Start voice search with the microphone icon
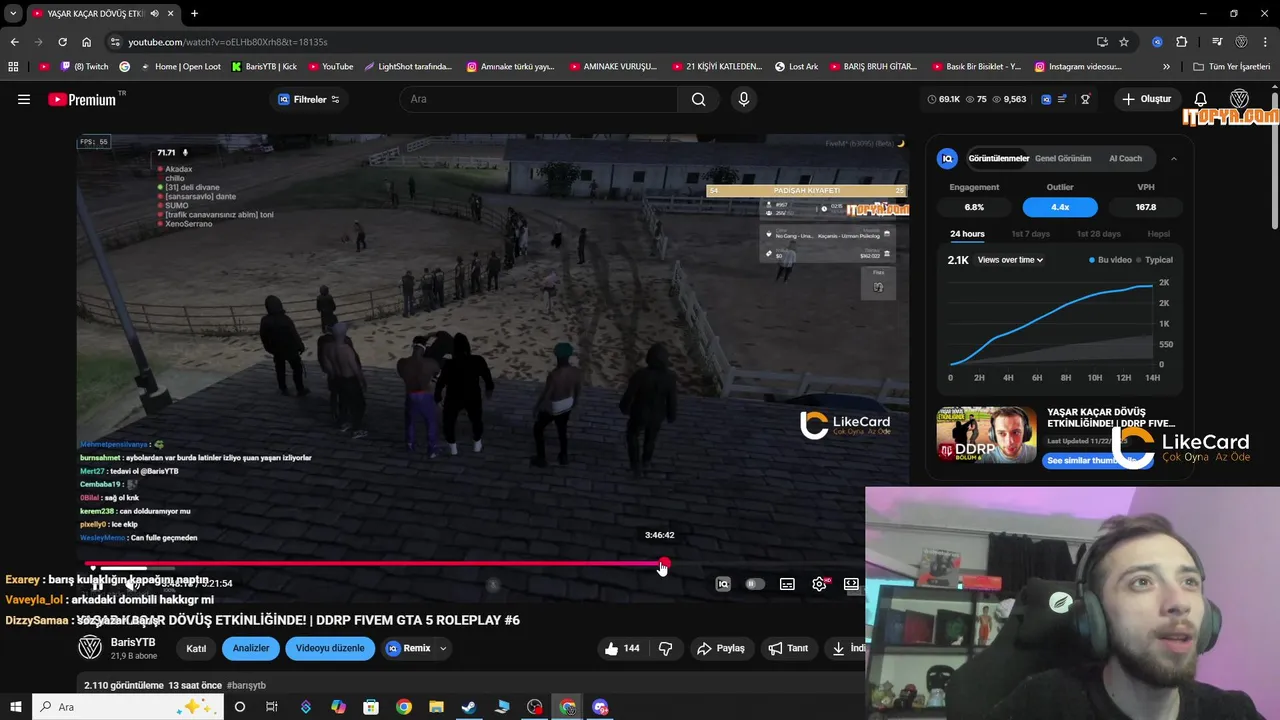This screenshot has height=720, width=1280. click(x=743, y=99)
